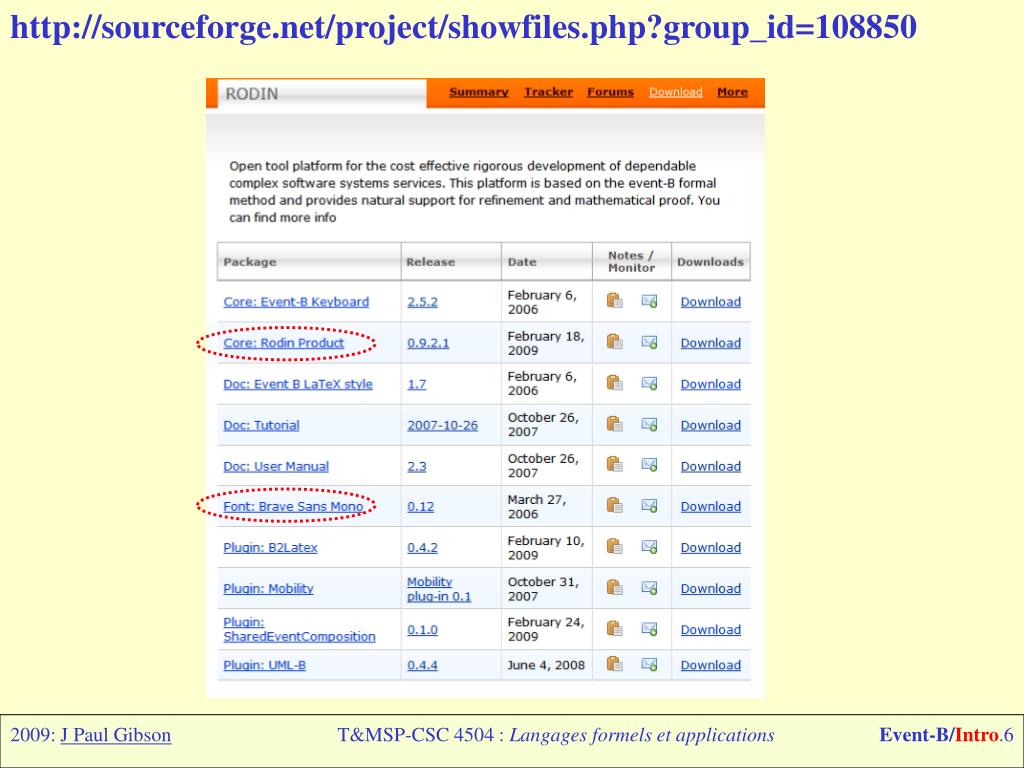This screenshot has width=1024, height=768.
Task: Open Doc: User Manual package link
Action: coord(276,466)
